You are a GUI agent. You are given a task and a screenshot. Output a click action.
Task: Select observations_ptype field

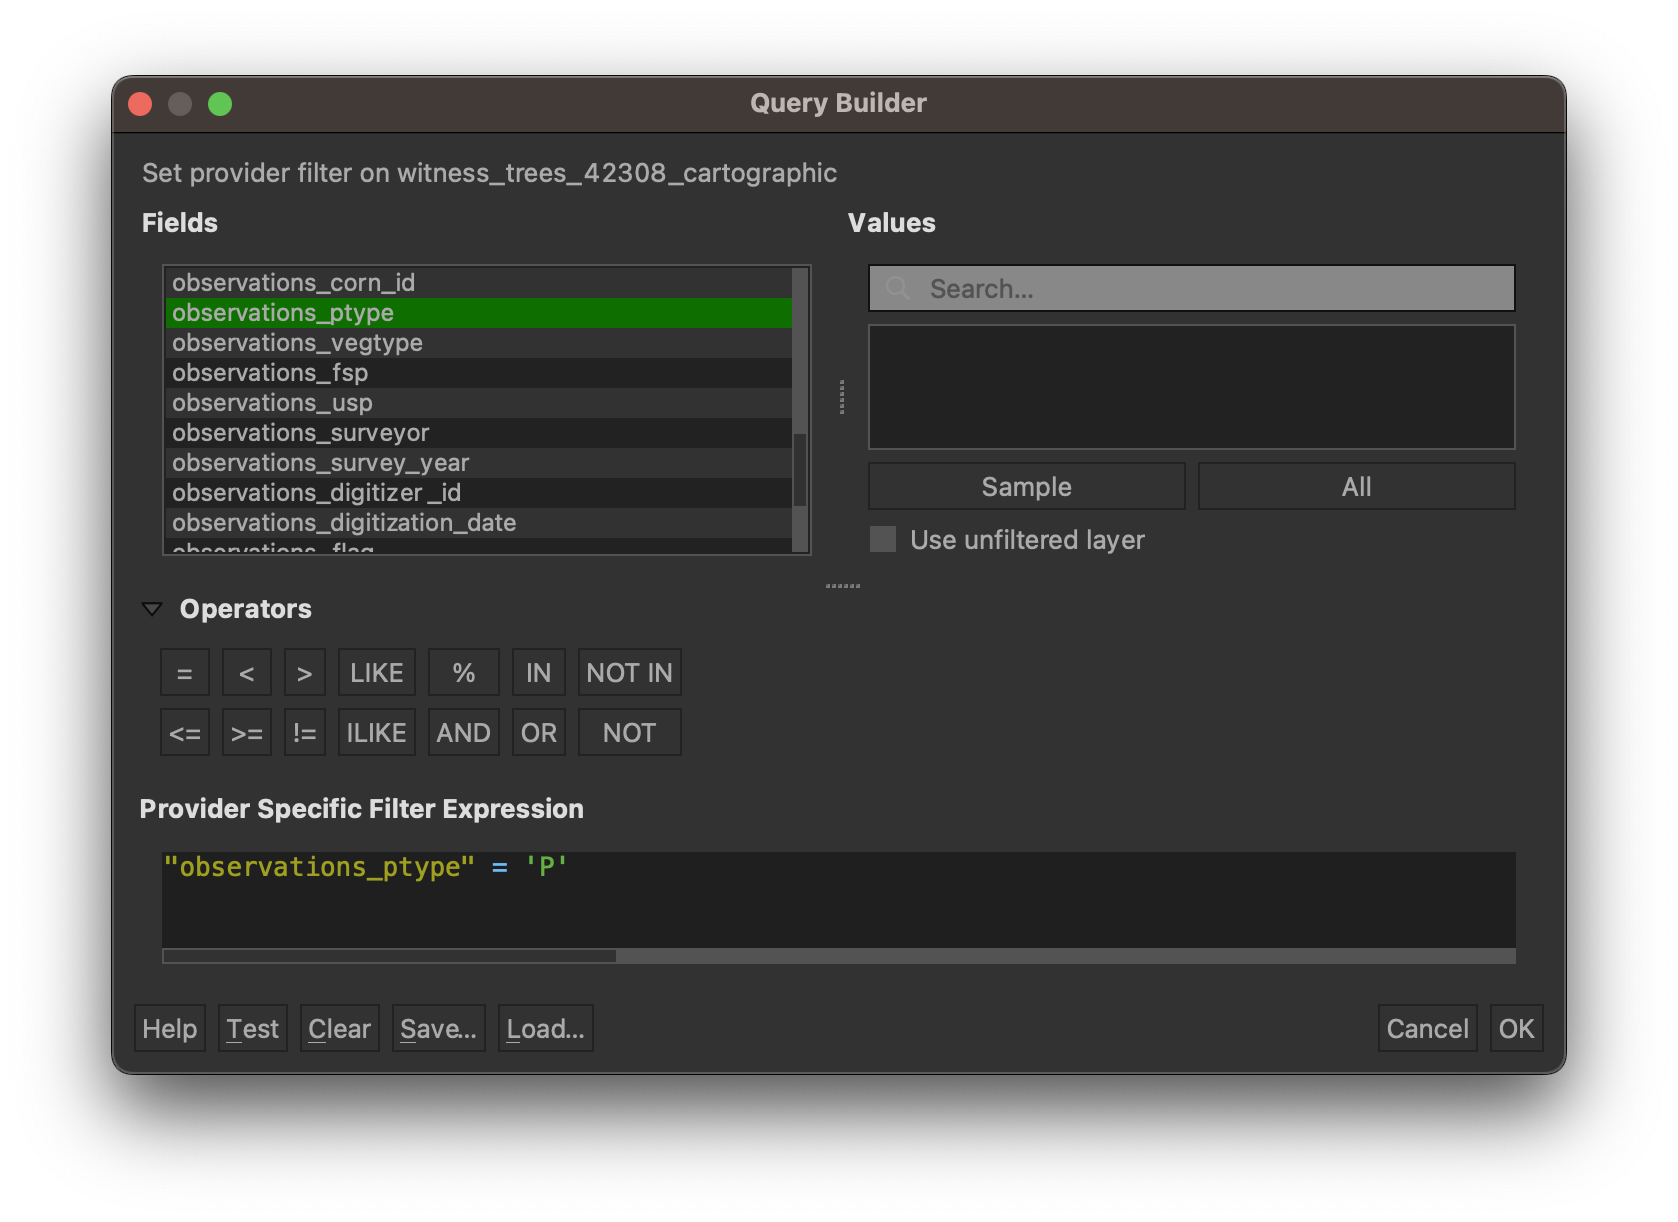coord(478,313)
